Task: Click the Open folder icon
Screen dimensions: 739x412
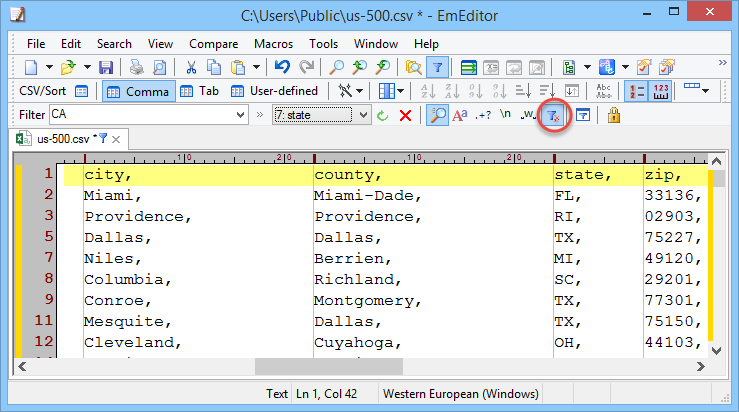Action: click(x=69, y=67)
